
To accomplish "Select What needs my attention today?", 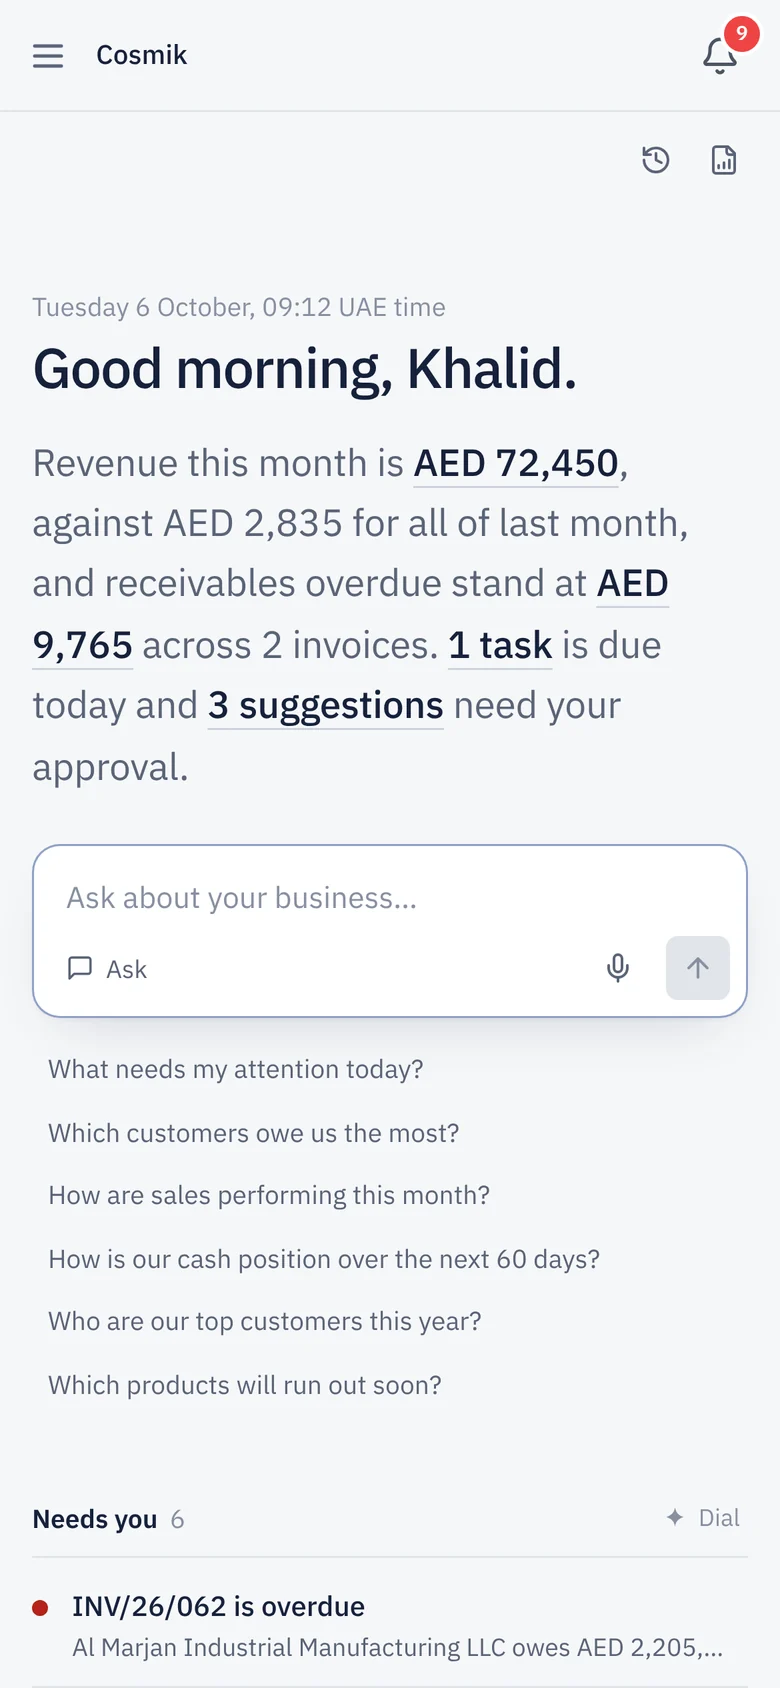I will click(236, 1070).
